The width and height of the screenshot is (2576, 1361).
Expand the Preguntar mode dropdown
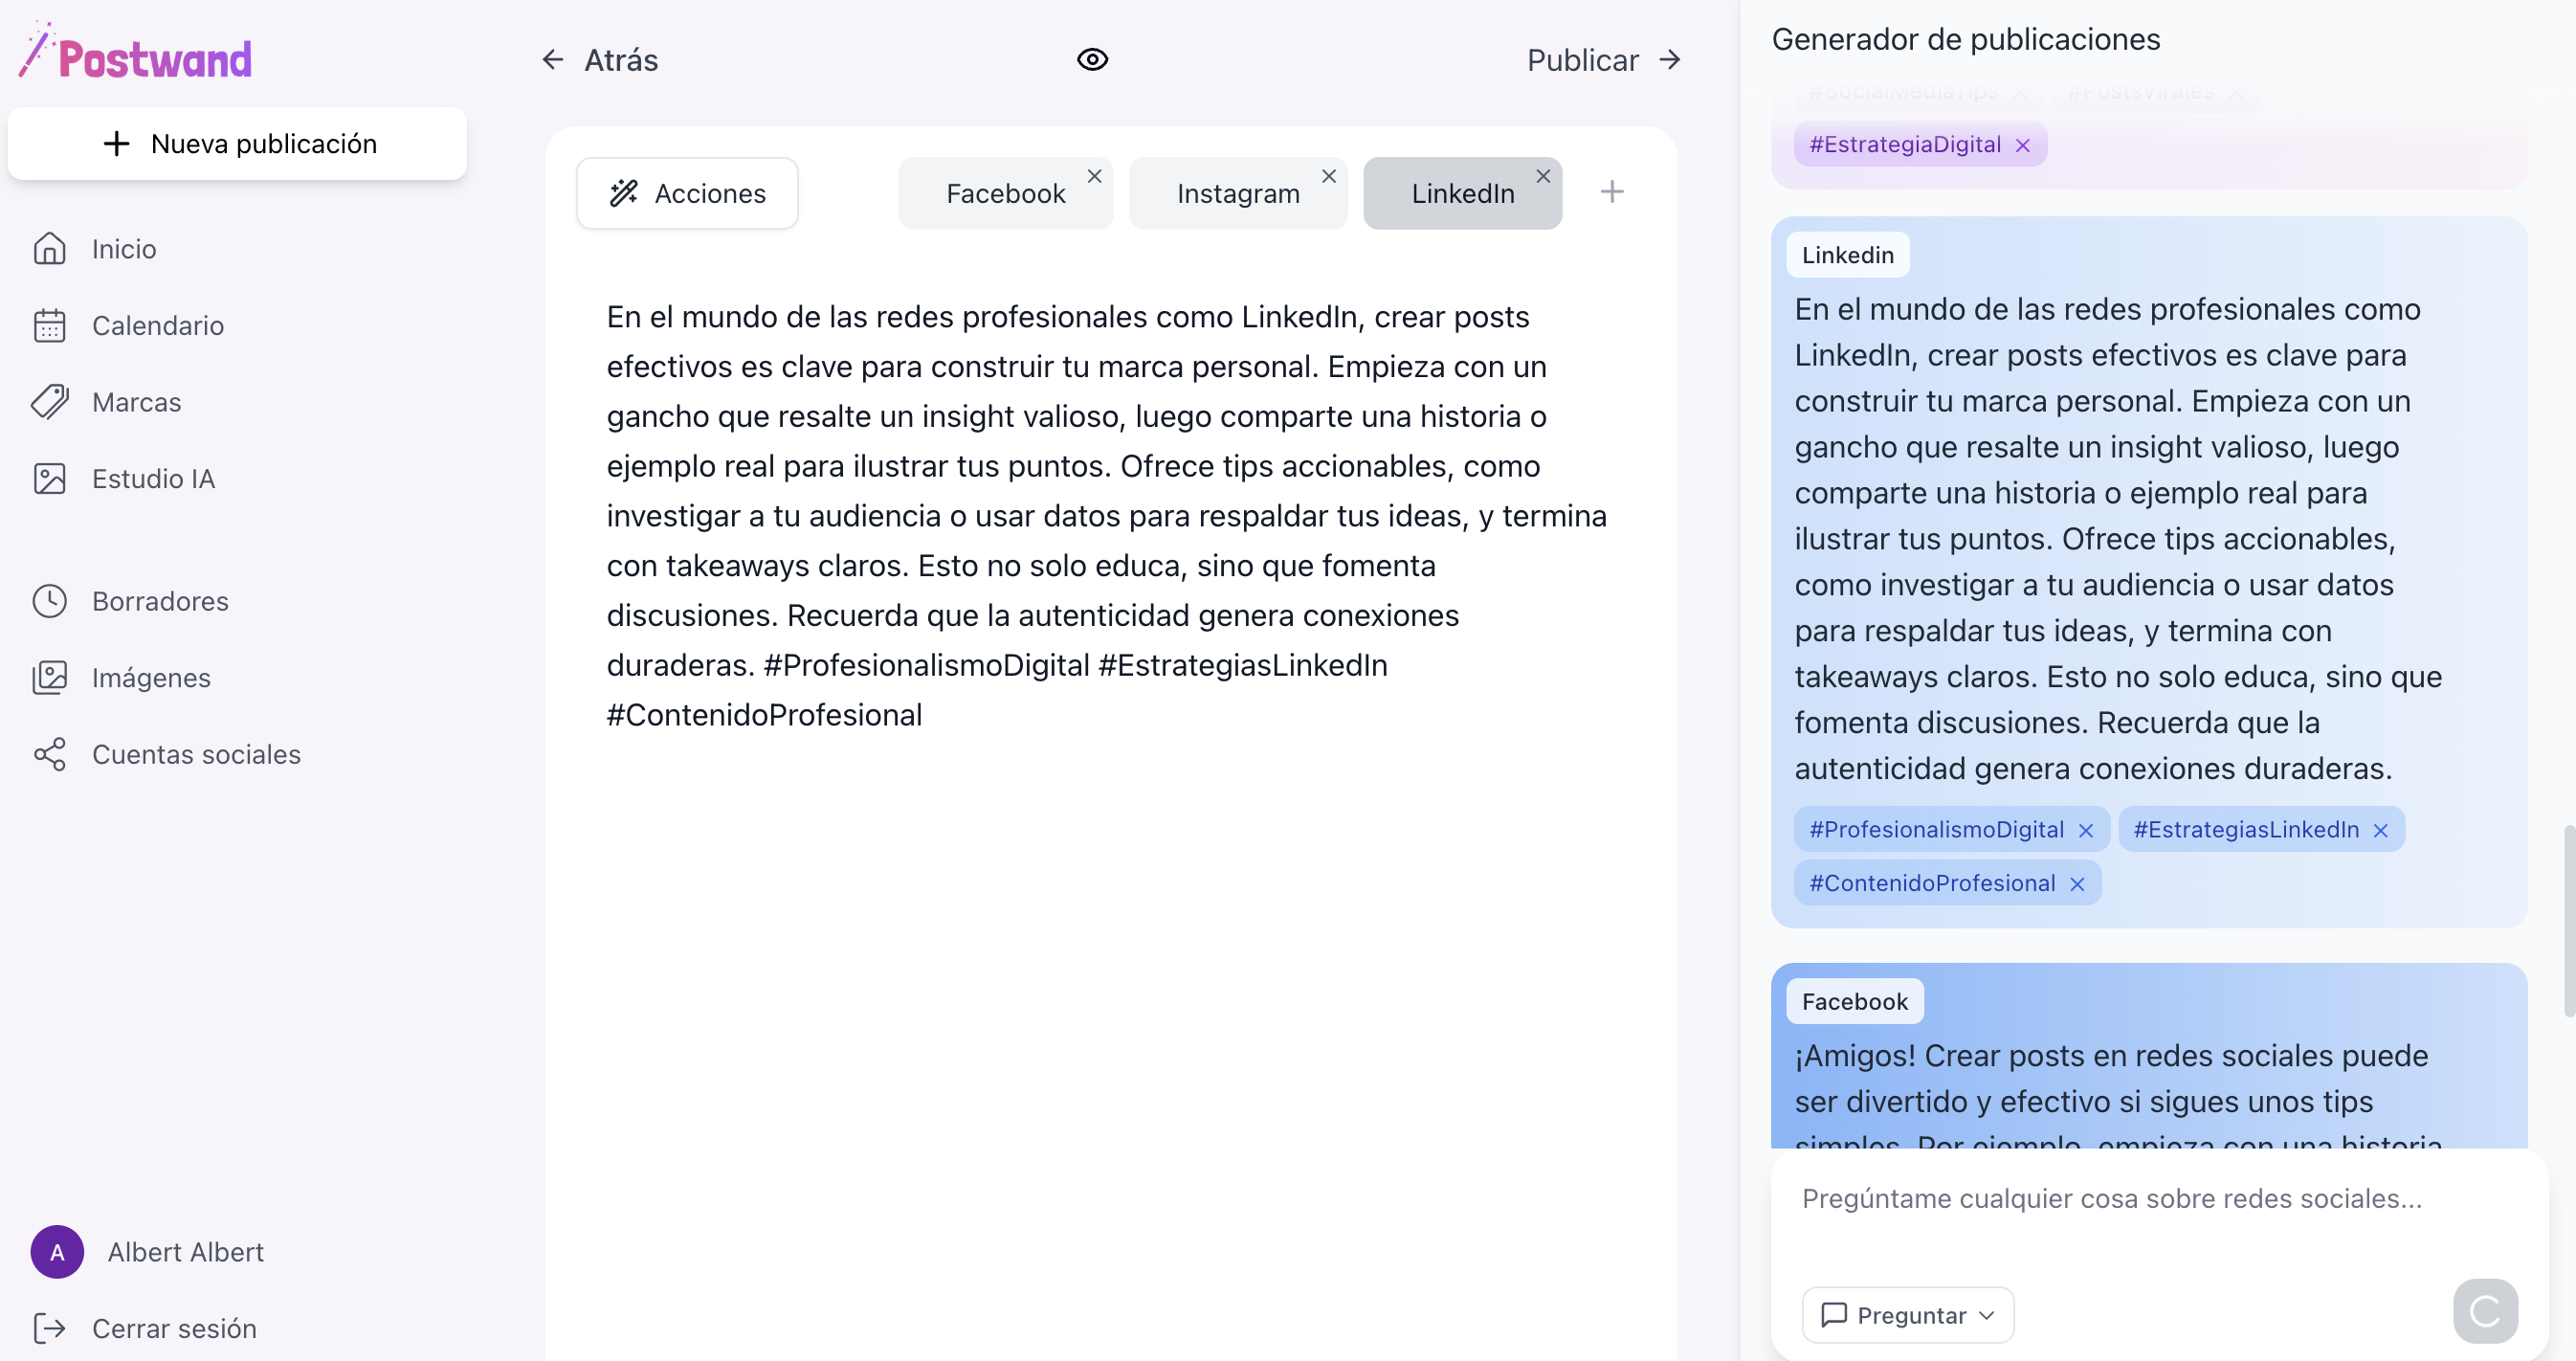[x=1907, y=1315]
